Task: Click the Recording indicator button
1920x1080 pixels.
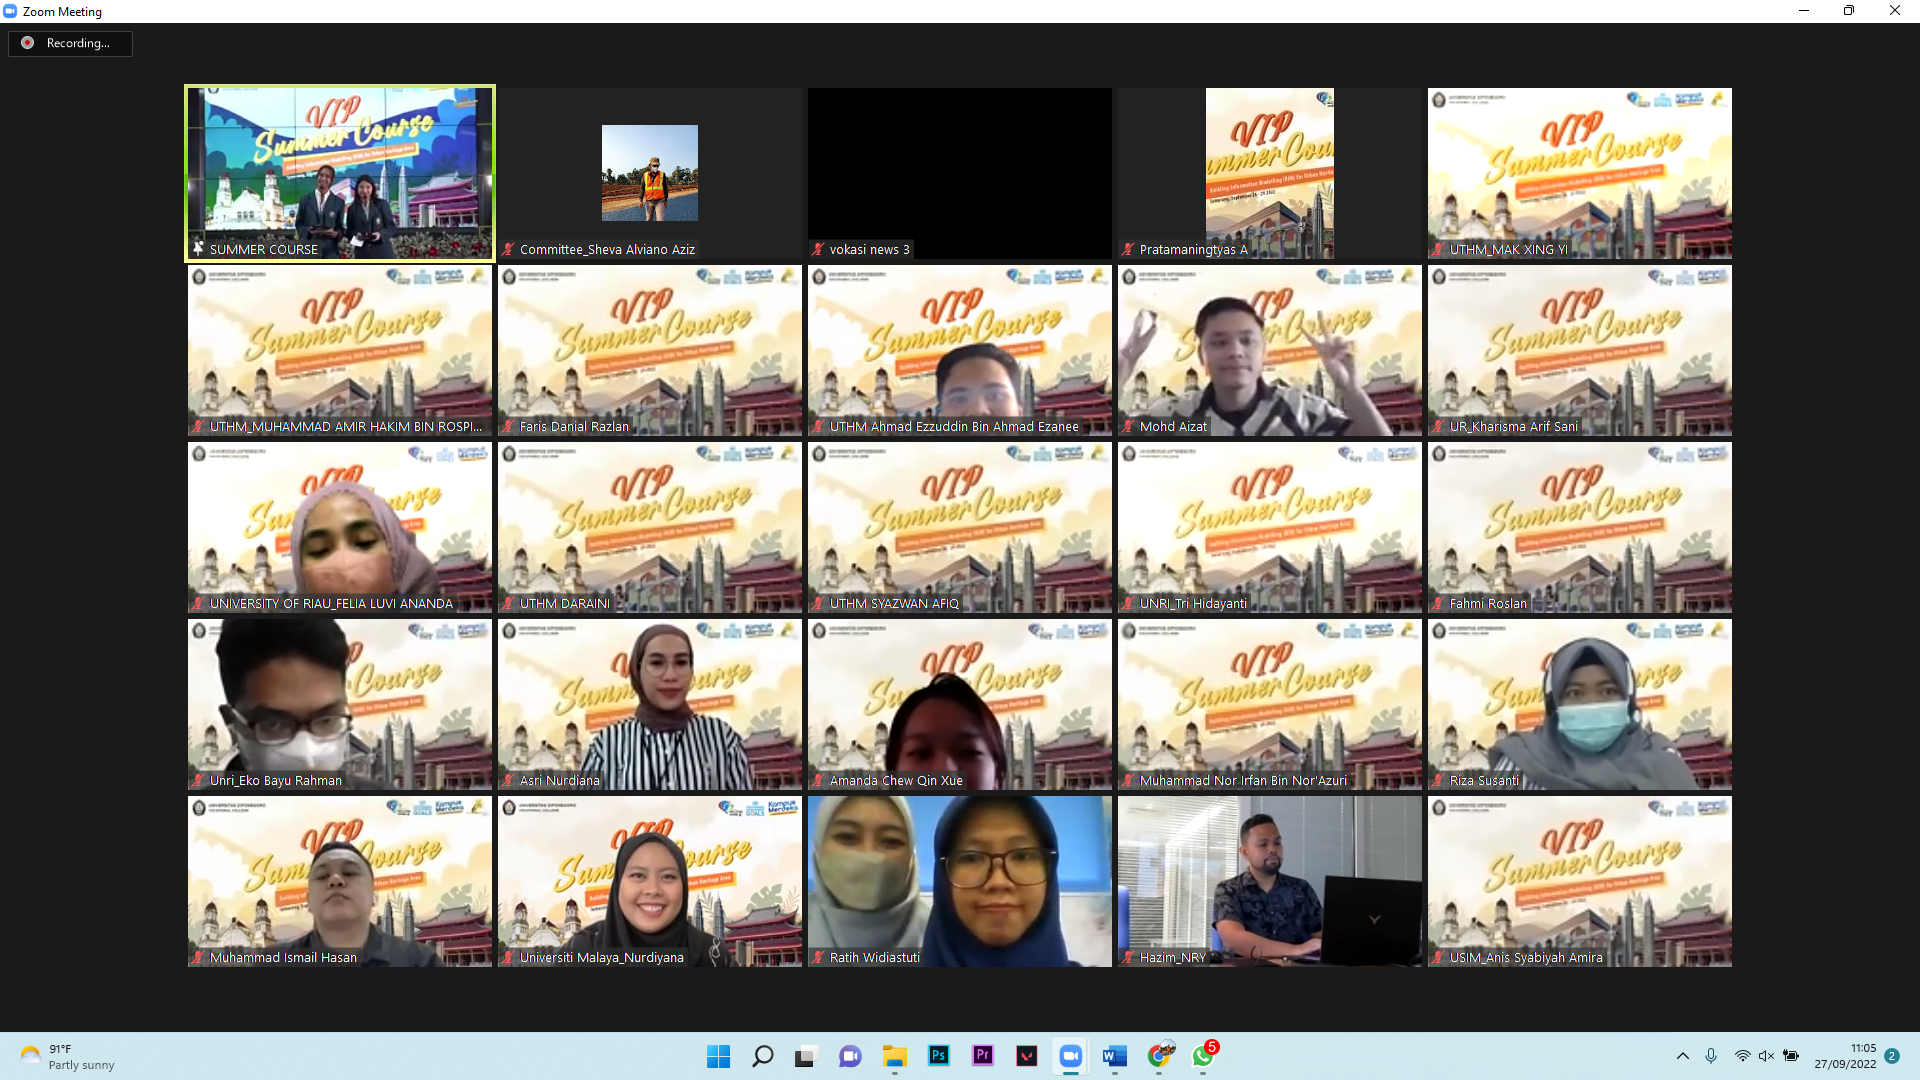Action: click(x=70, y=43)
